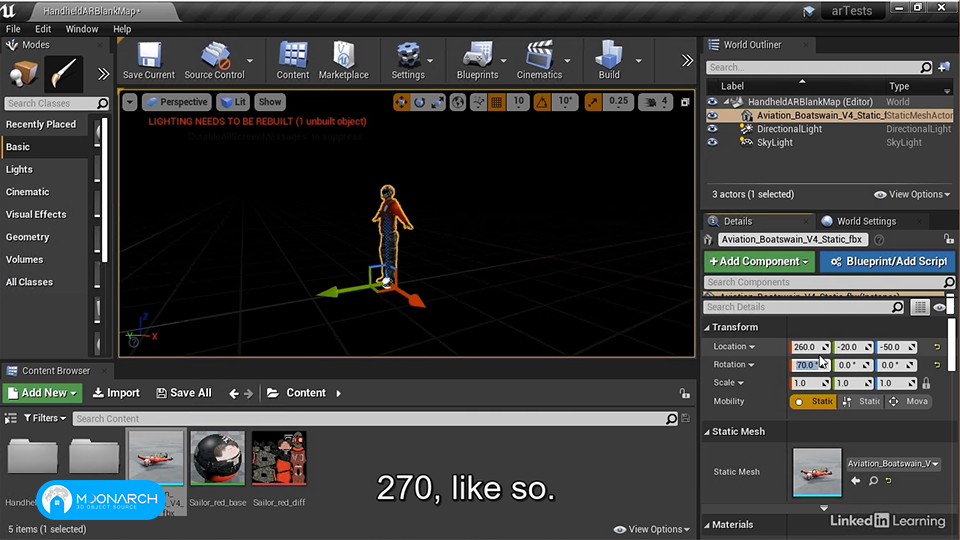This screenshot has width=960, height=540.
Task: Expand the Add Component dropdown
Action: click(759, 261)
